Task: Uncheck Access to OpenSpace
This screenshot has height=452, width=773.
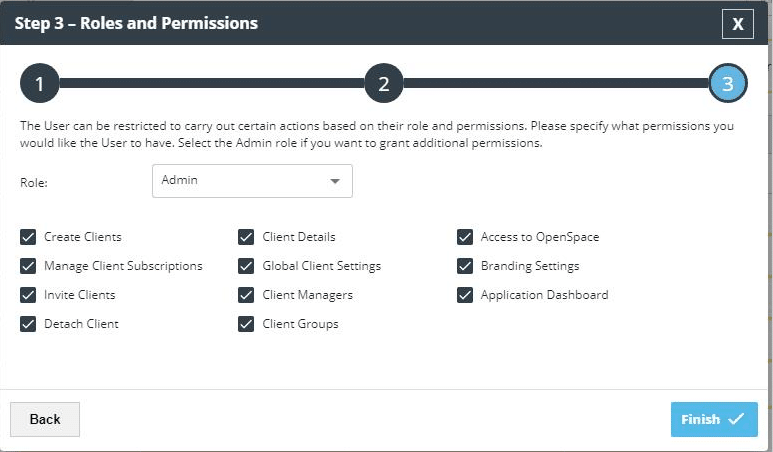Action: point(464,237)
